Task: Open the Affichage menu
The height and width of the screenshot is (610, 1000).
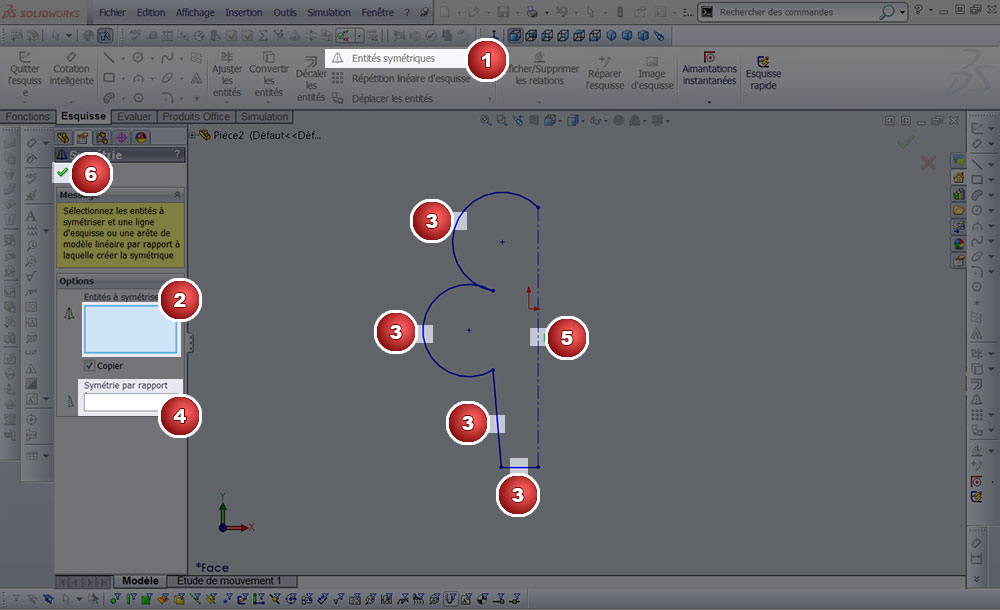Action: 195,12
